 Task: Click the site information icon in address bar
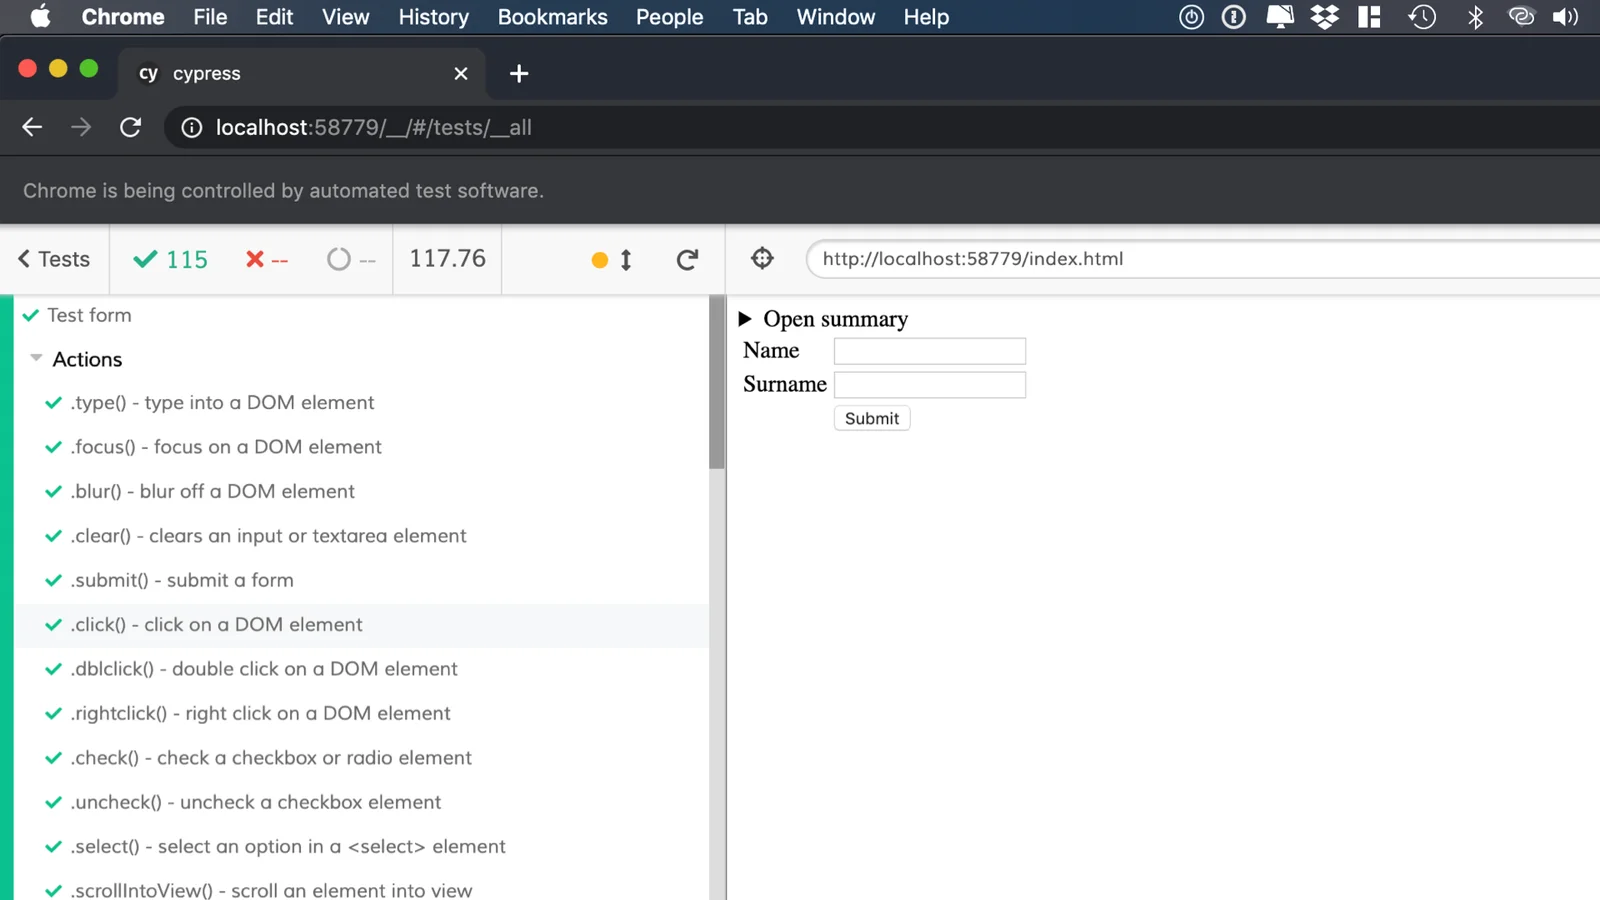[192, 128]
